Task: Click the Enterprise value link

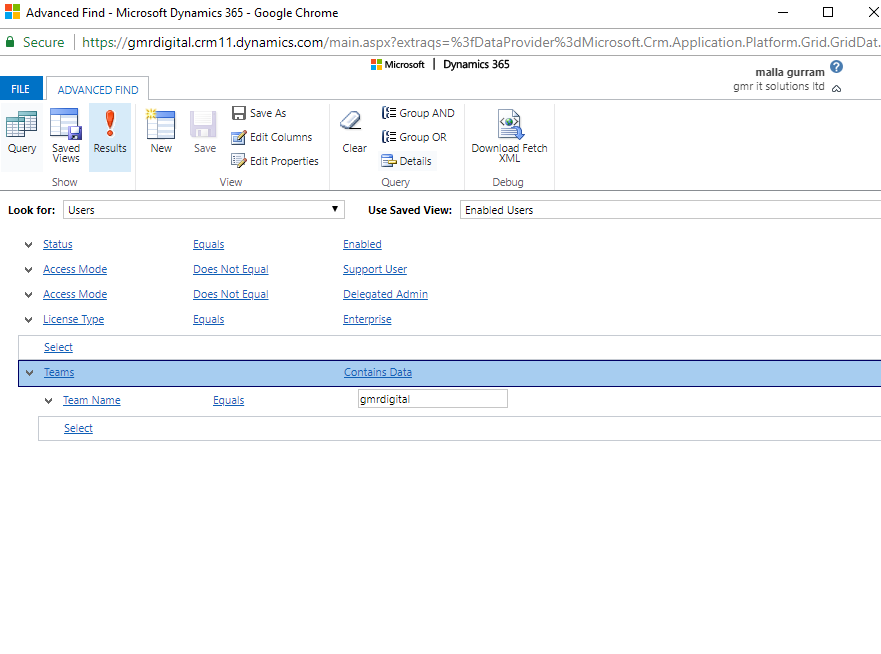Action: 367,319
